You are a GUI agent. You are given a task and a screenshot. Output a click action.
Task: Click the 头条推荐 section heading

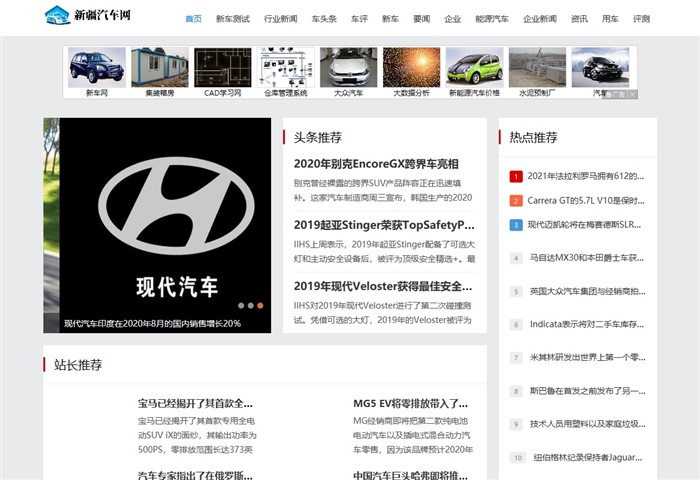317,138
